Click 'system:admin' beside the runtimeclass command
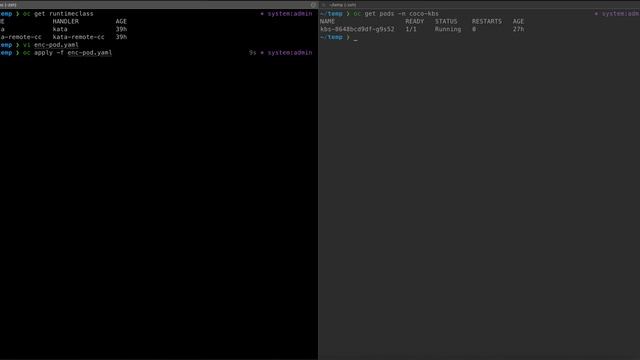 (x=290, y=13)
